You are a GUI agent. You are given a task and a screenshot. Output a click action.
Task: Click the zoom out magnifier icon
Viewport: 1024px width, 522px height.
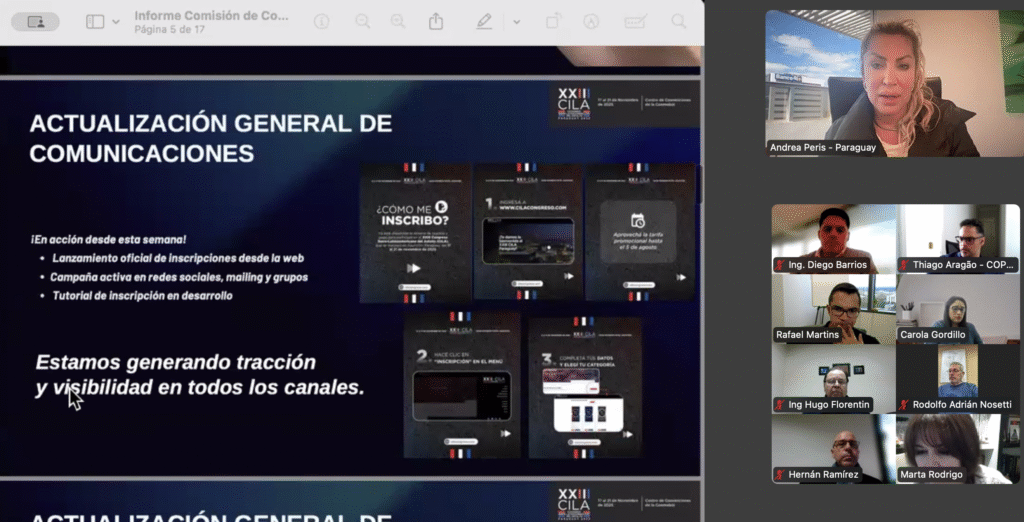point(363,21)
